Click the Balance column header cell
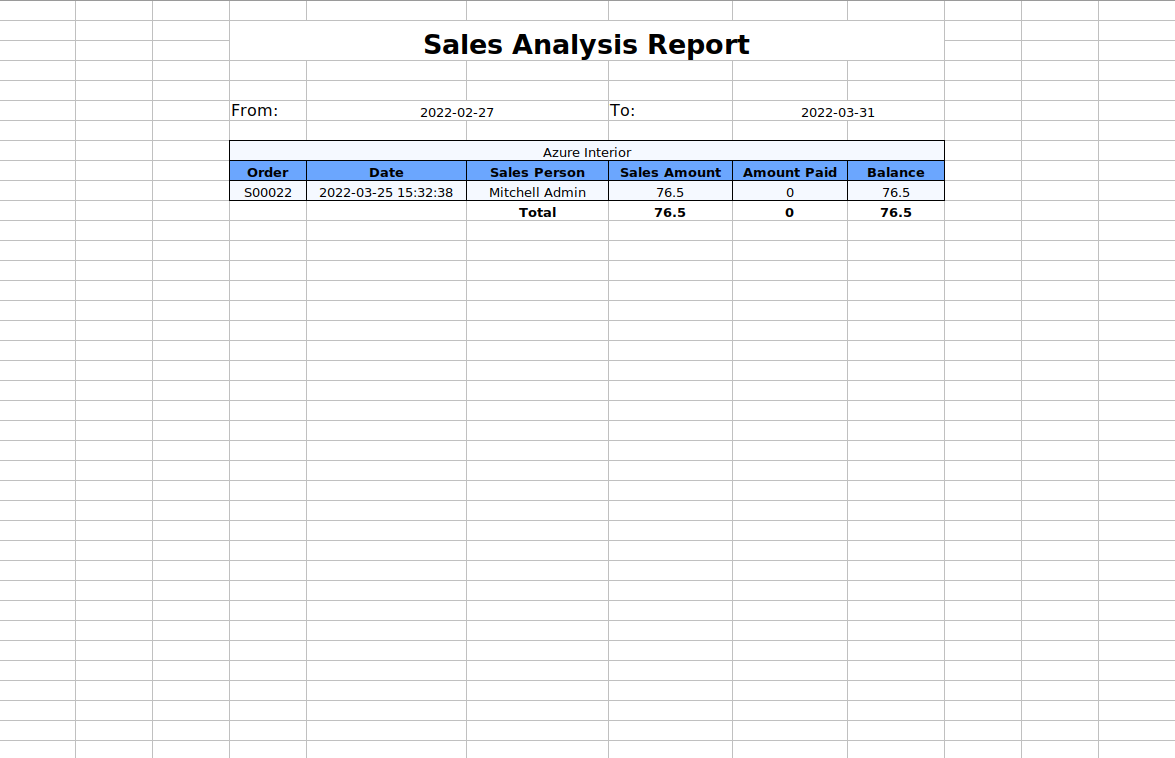The image size is (1175, 758). 896,172
